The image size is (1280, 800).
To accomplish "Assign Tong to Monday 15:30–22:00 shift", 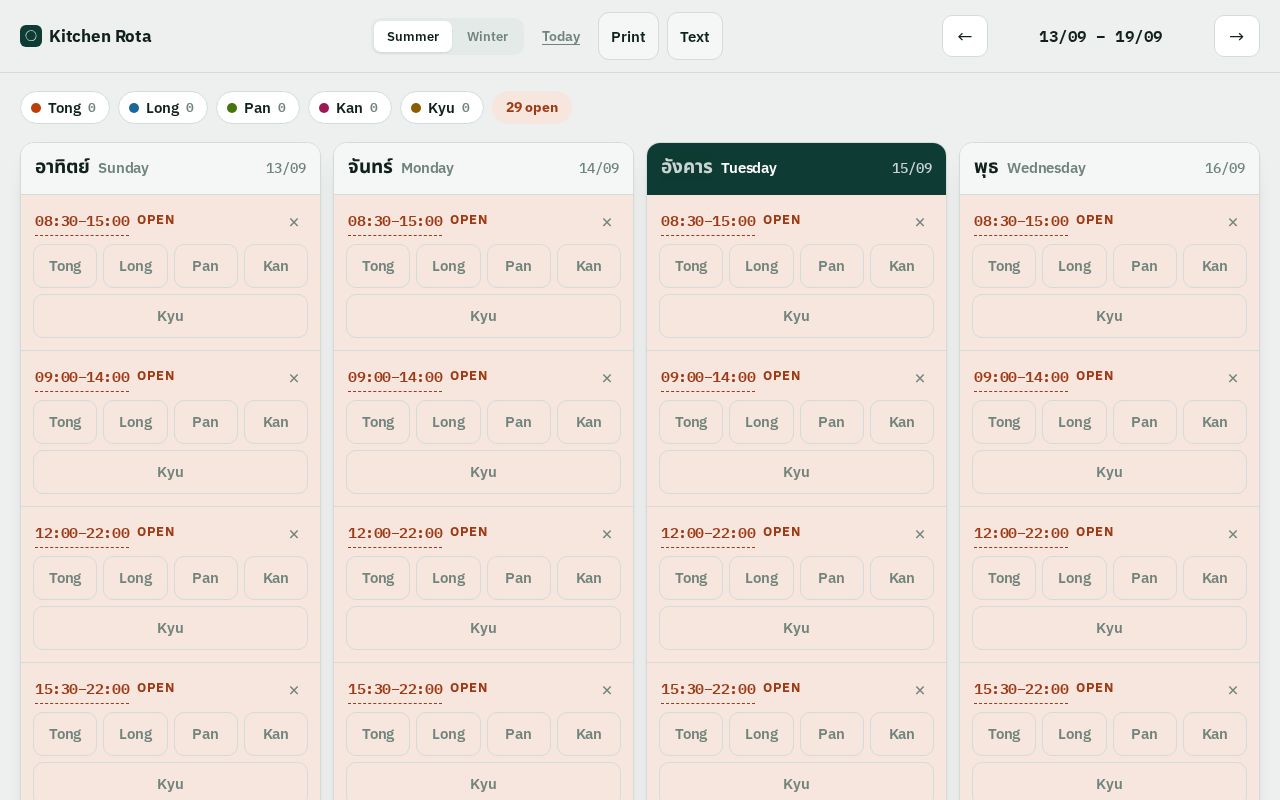I will 378,734.
